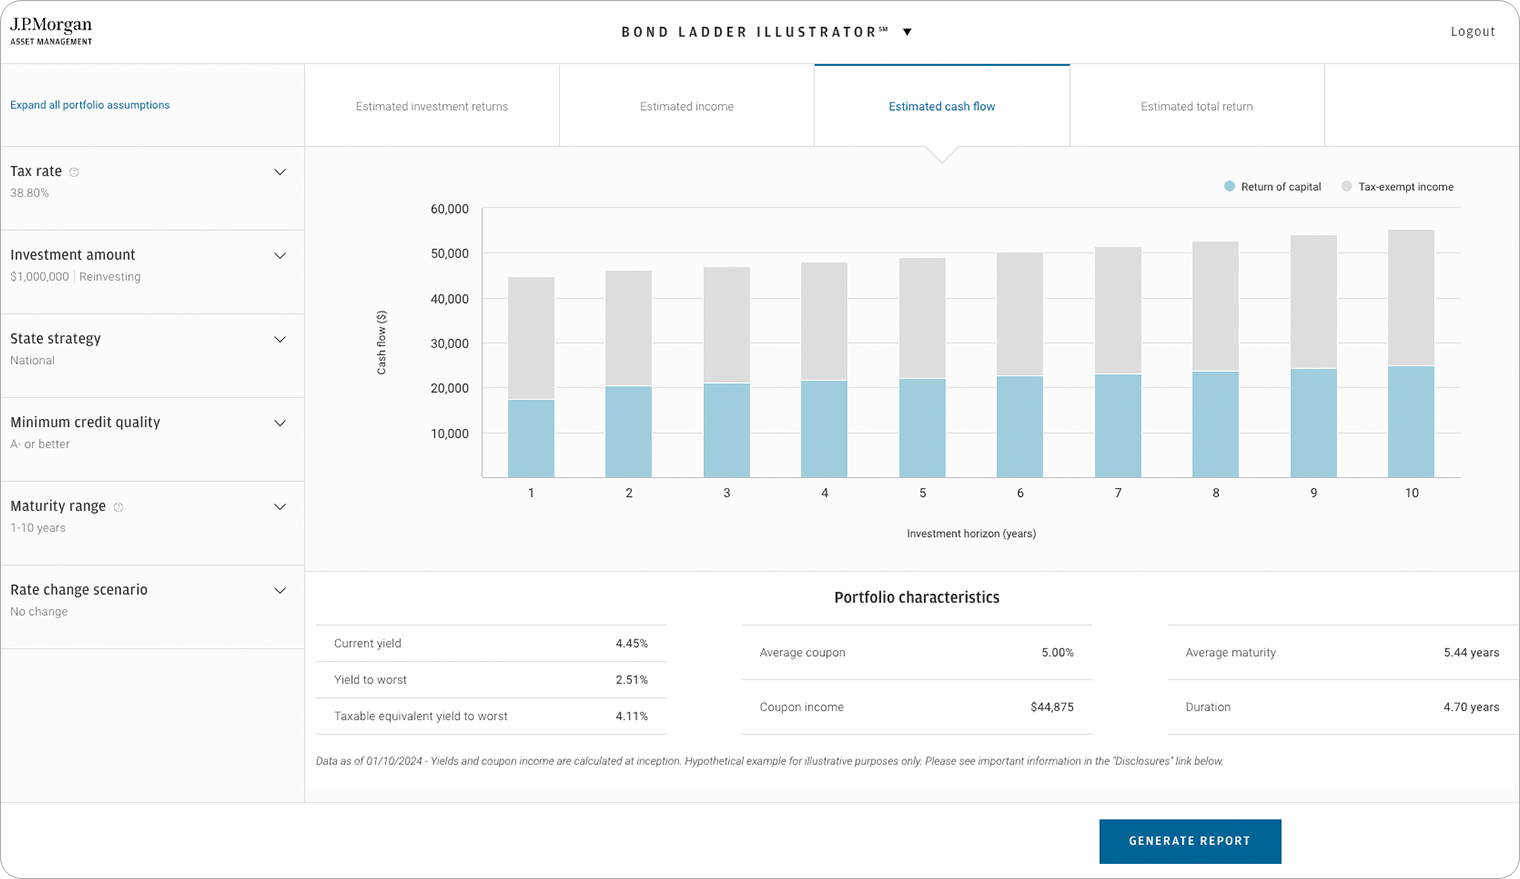1520x879 pixels.
Task: Expand the Minimum credit quality section
Action: [x=280, y=423]
